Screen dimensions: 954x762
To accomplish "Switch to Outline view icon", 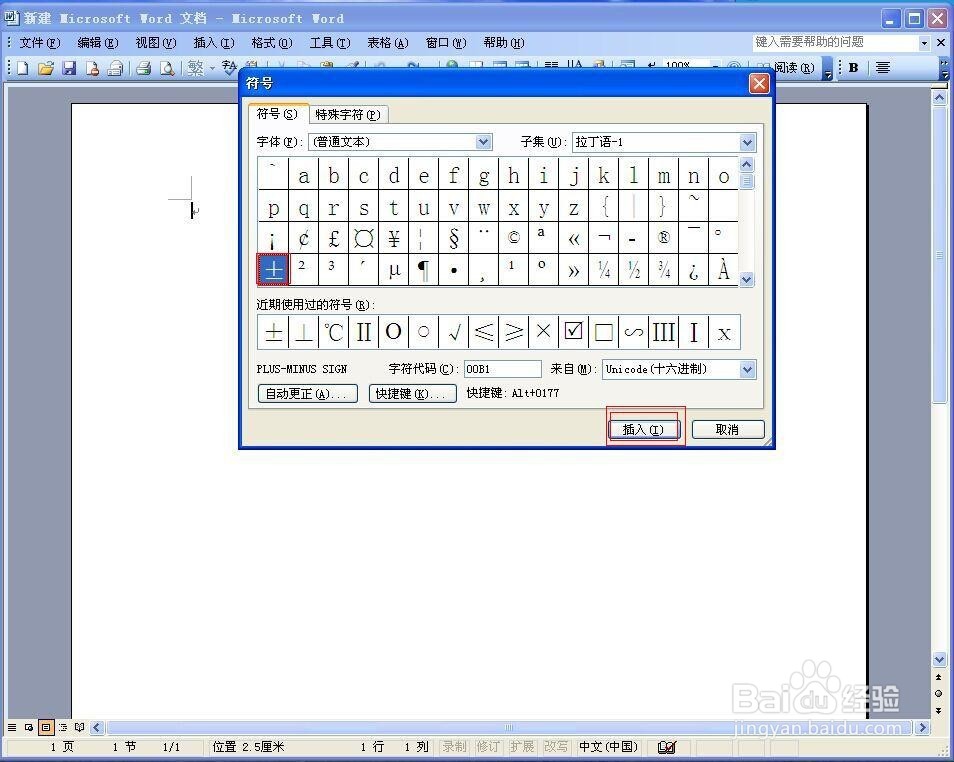I will (63, 727).
